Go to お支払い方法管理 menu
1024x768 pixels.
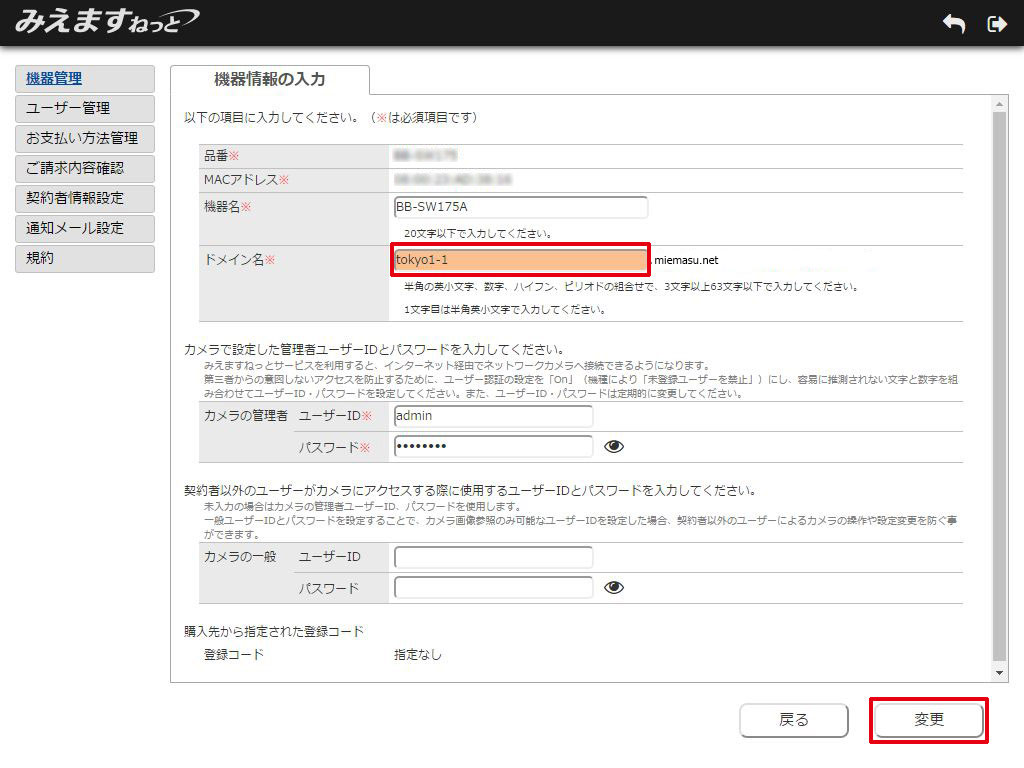tap(85, 139)
